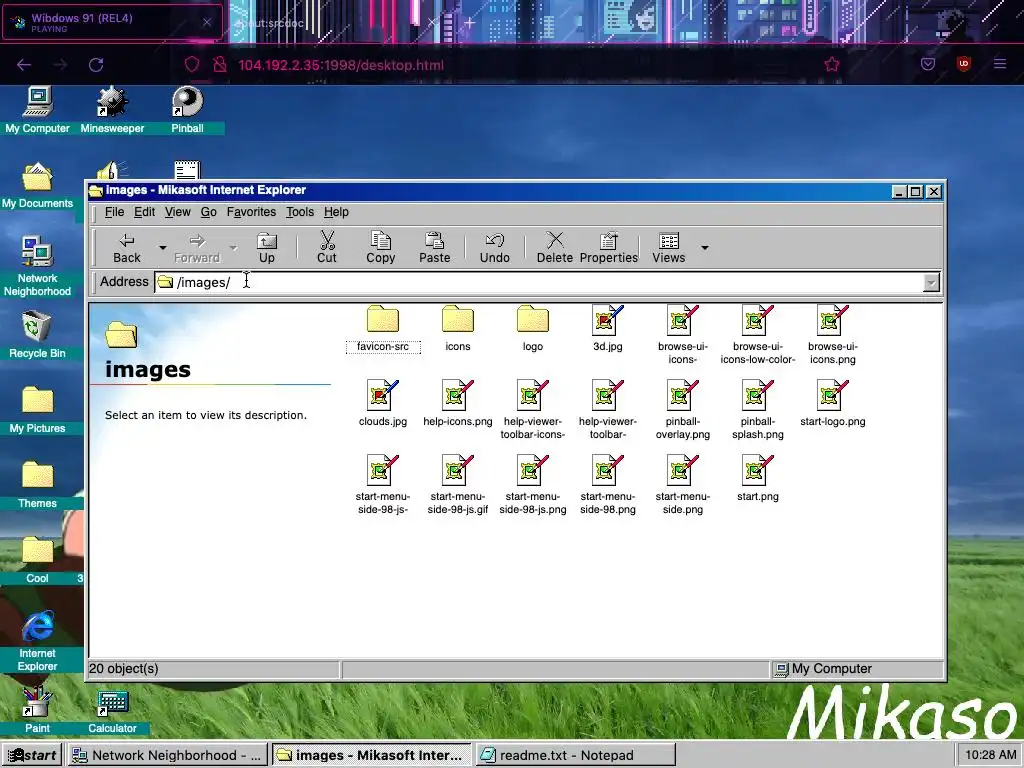
Task: Expand the Views dropdown arrow
Action: pyautogui.click(x=705, y=248)
